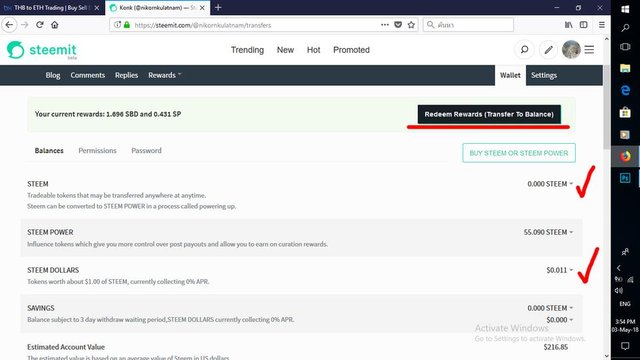Open the Windows Start button
Image resolution: width=640 pixels, height=360 pixels.
click(625, 9)
